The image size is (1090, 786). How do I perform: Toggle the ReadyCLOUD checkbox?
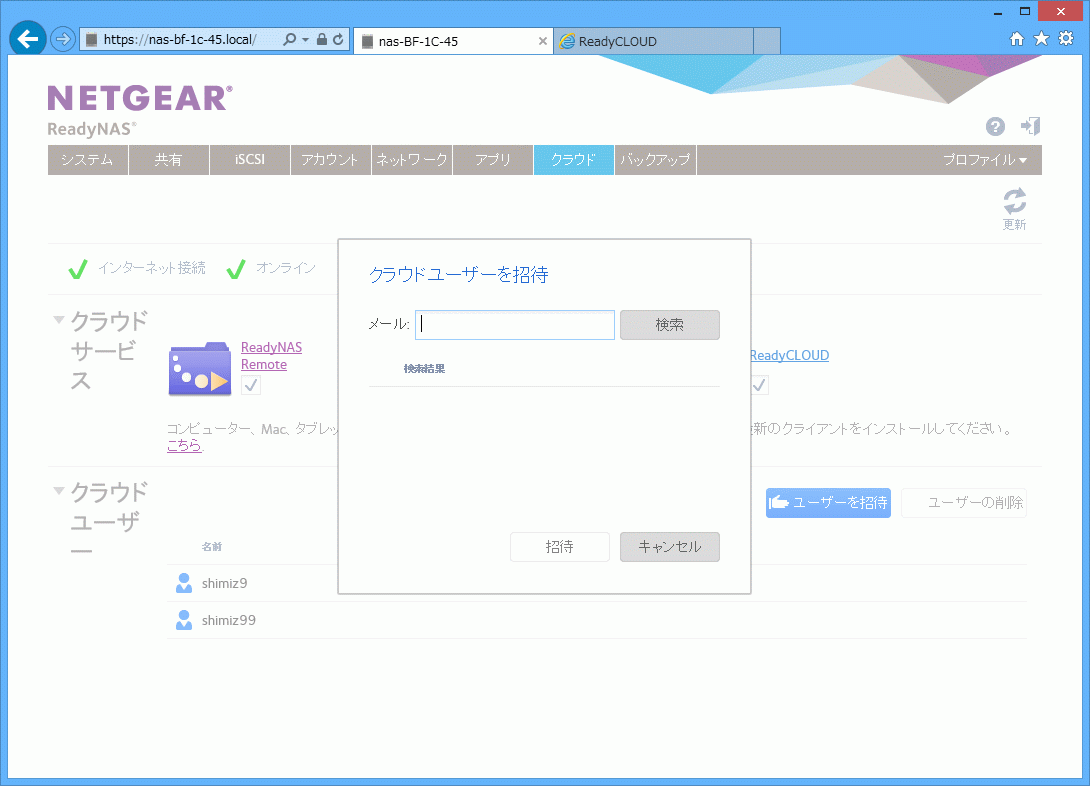tap(760, 385)
